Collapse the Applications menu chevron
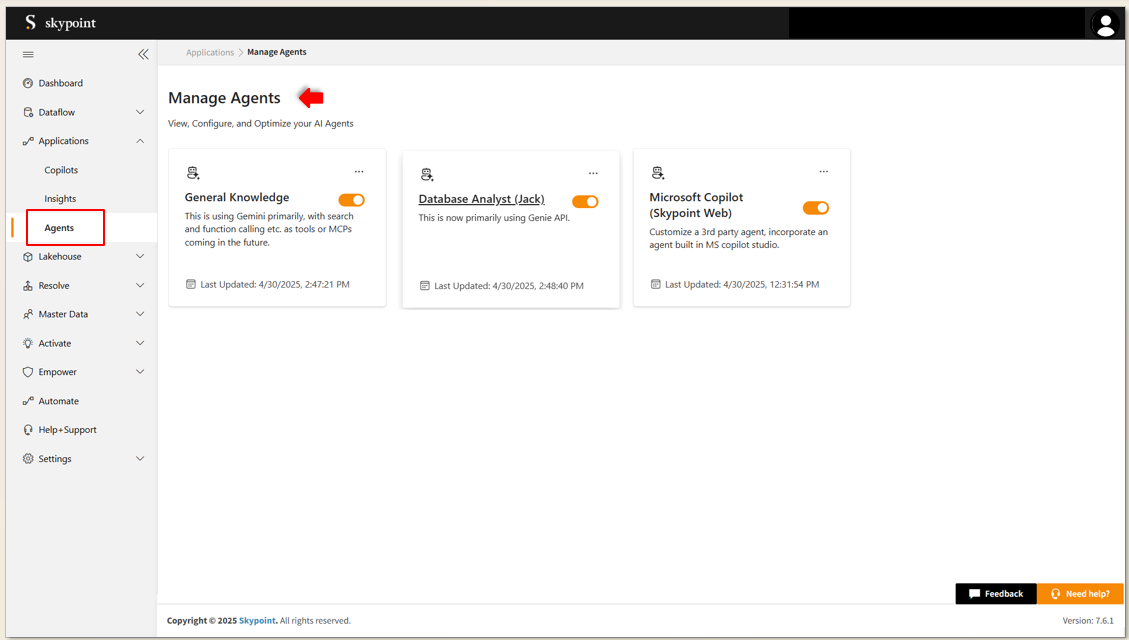 pos(140,141)
